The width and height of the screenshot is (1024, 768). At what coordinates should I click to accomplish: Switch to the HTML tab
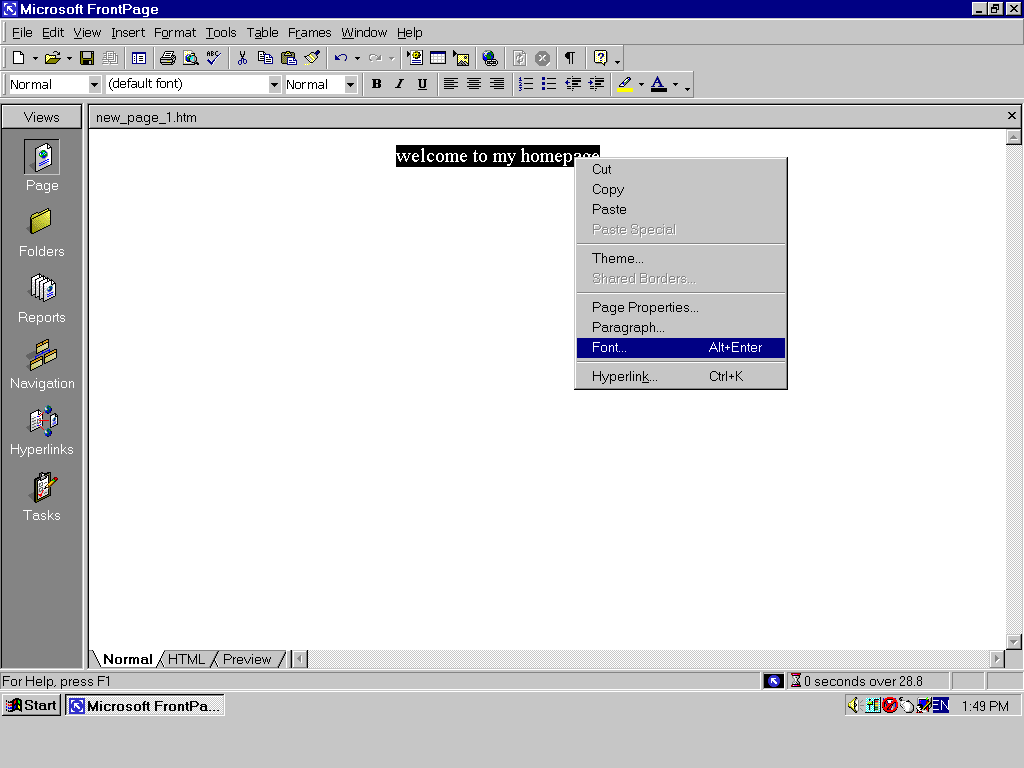coord(186,659)
